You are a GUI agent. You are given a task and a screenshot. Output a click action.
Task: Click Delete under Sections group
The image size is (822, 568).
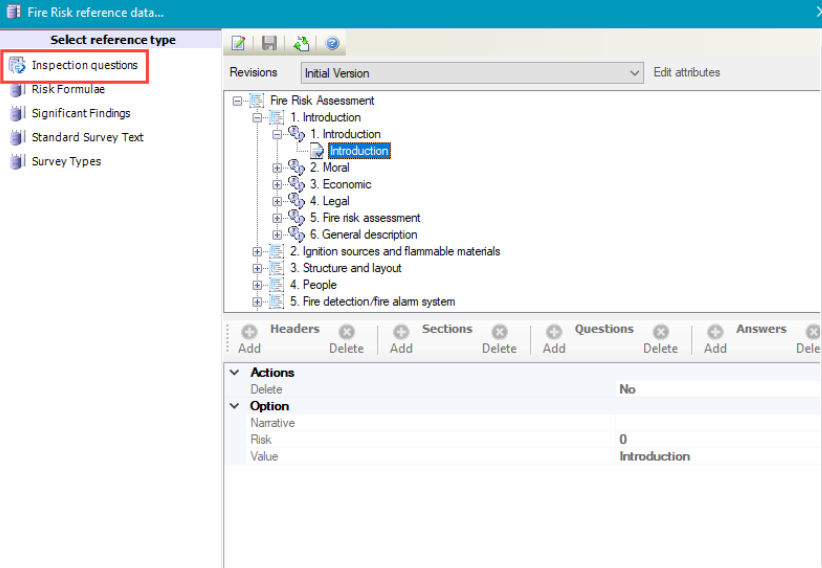coord(499,339)
